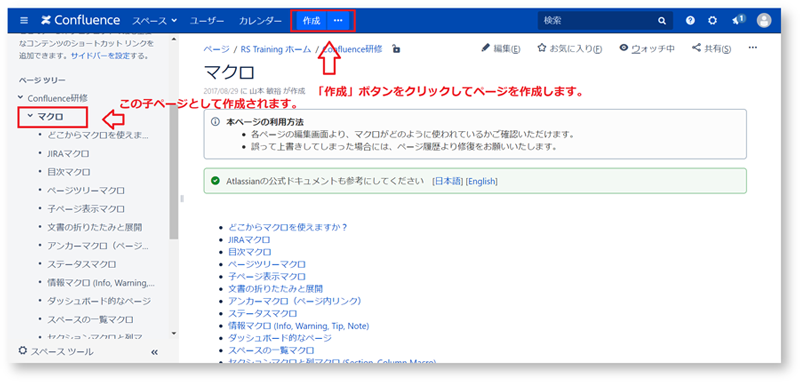Viewport: 800px width, 382px height.
Task: Open ダッシュボード的なページ in page tree
Action: coord(99,301)
